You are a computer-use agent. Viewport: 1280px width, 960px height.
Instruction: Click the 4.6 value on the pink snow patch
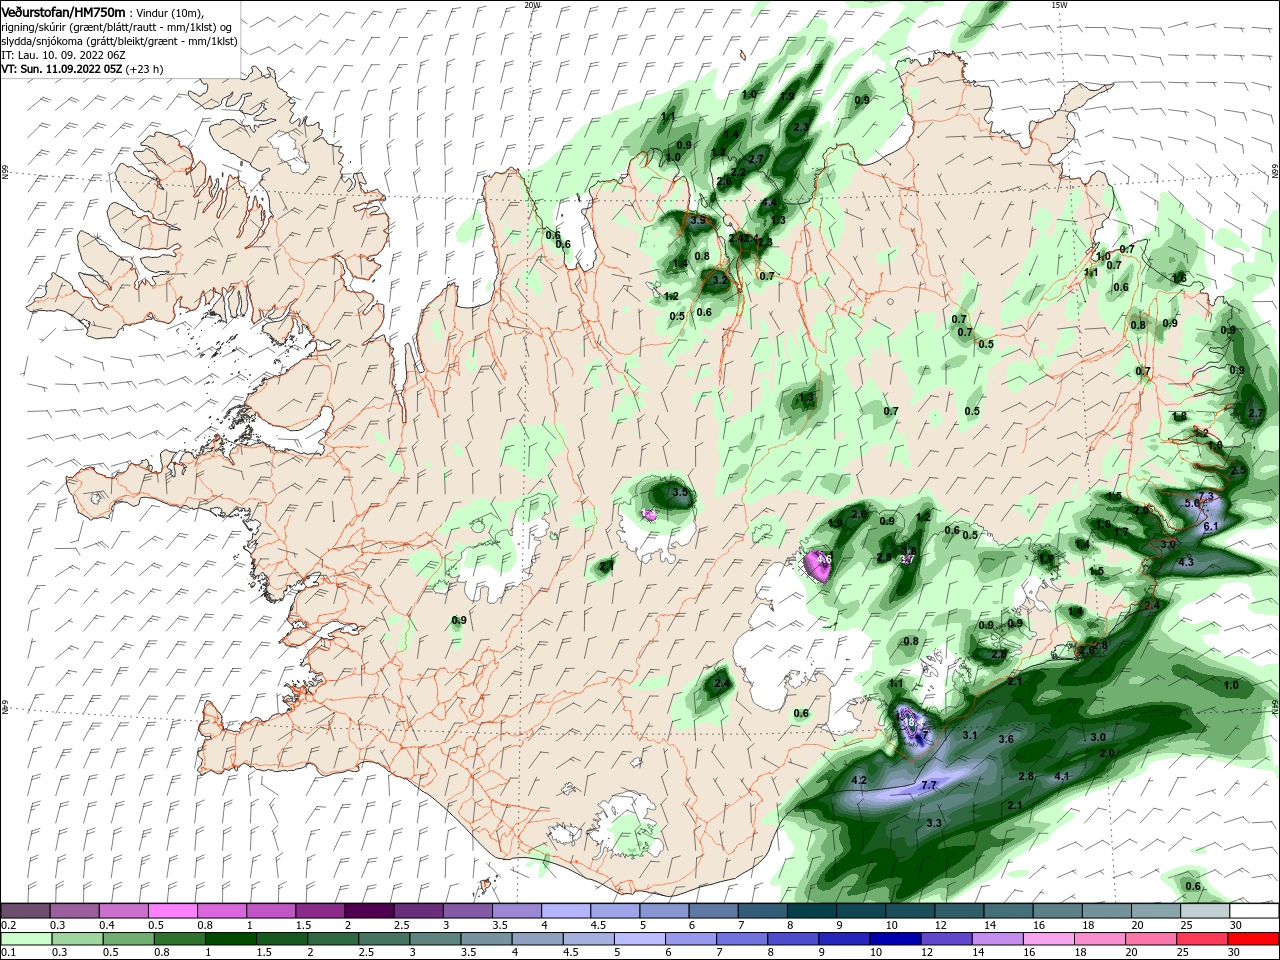824,560
